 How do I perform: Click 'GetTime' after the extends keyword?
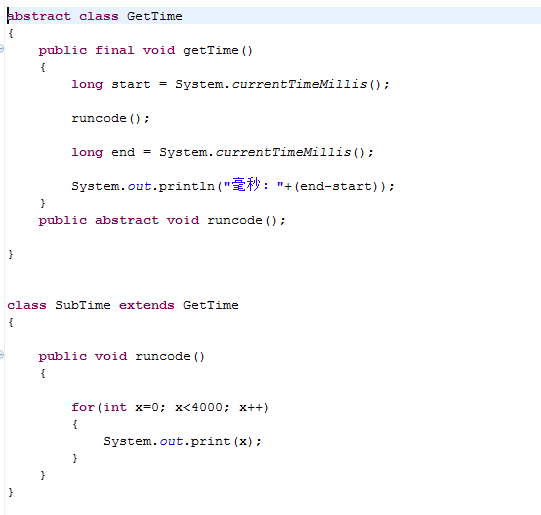click(x=210, y=305)
